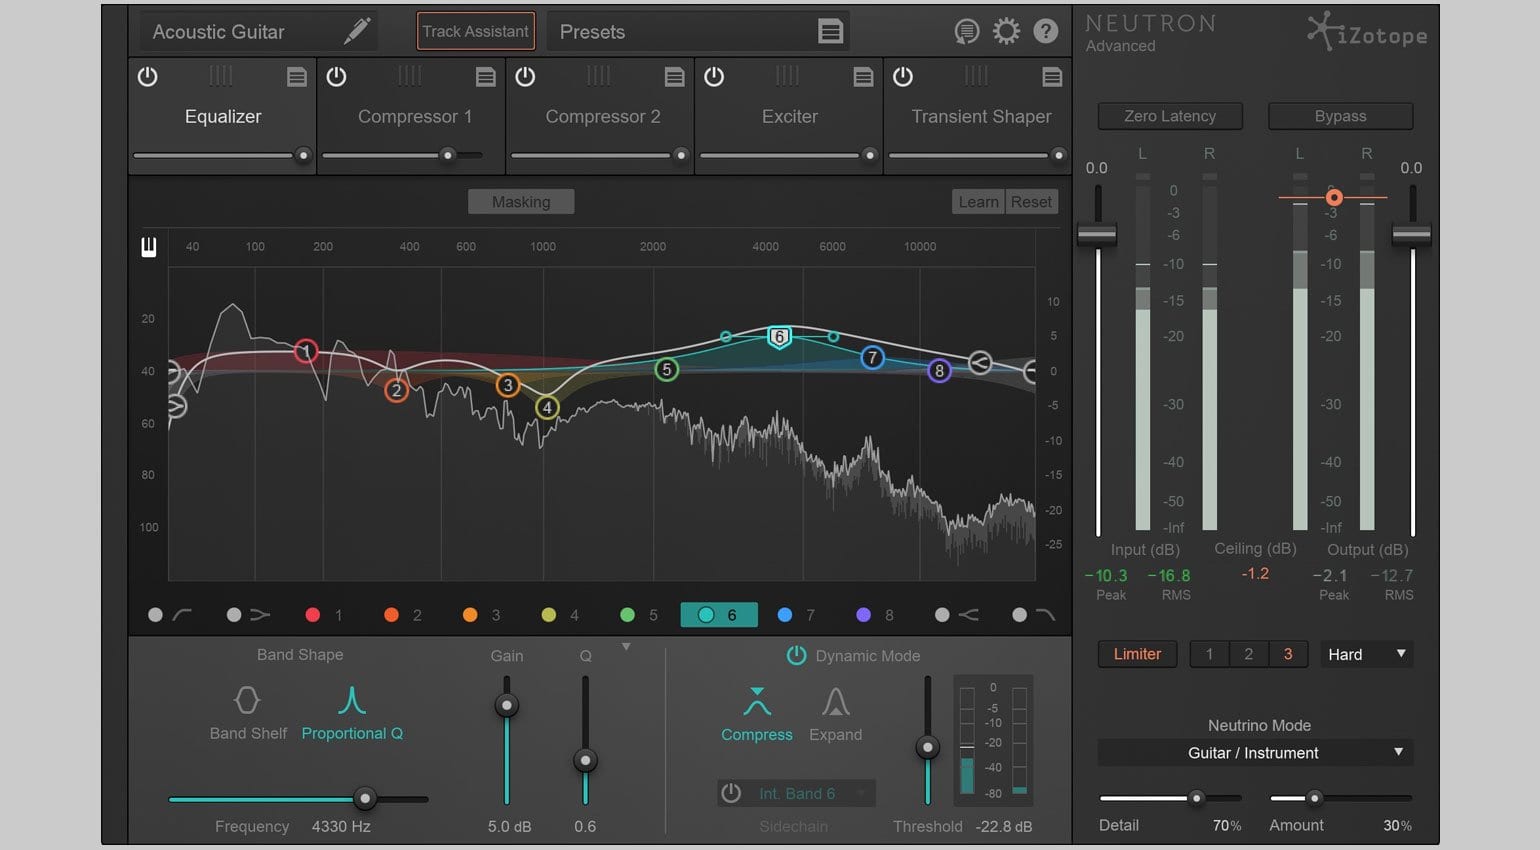Open the Int. Band 6 sidechain dropdown
Image resolution: width=1540 pixels, height=850 pixels.
coord(796,793)
